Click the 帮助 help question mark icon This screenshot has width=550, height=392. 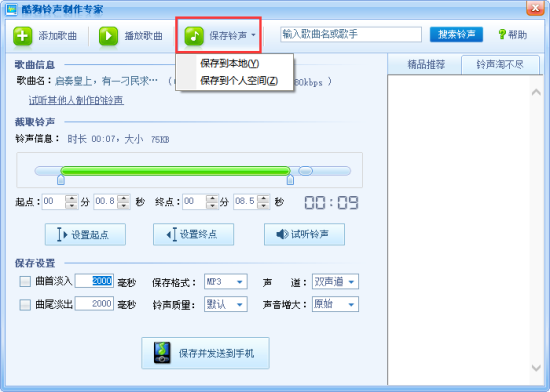click(x=502, y=34)
